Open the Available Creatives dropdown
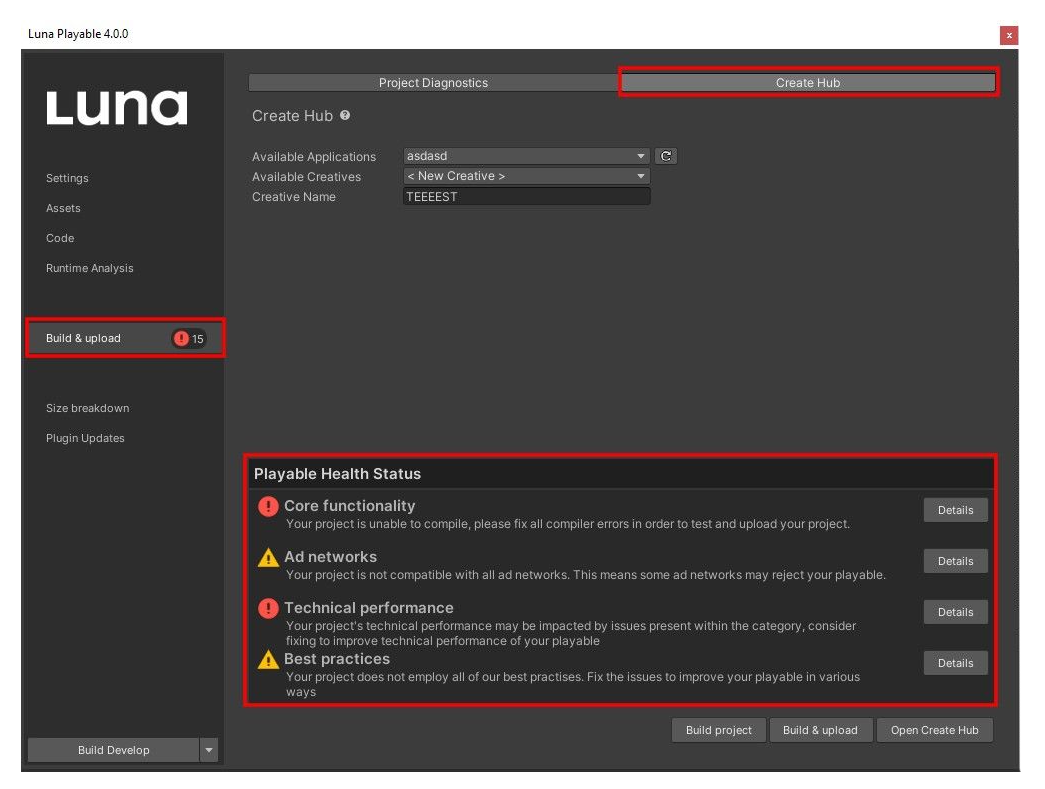The image size is (1045, 789). point(526,176)
